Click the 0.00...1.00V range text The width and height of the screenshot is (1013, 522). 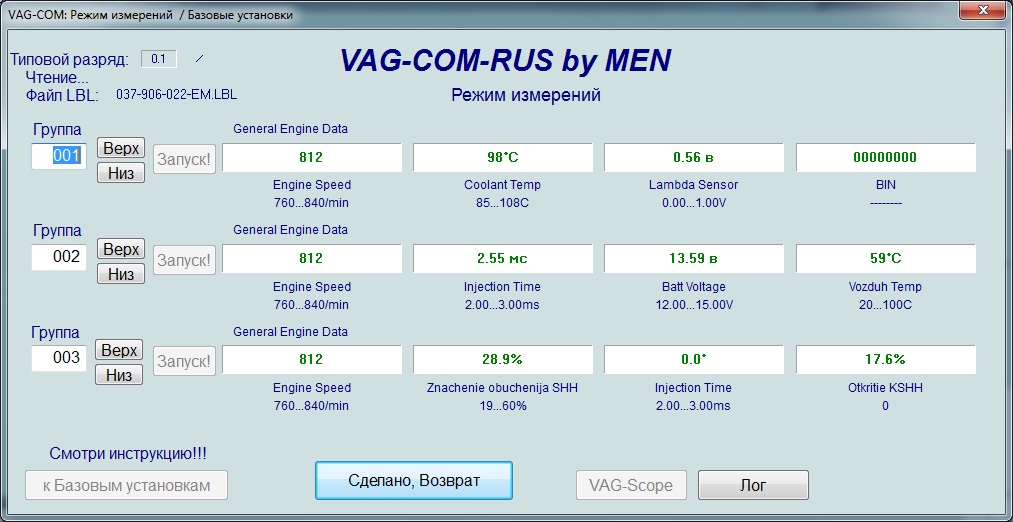[x=694, y=204]
